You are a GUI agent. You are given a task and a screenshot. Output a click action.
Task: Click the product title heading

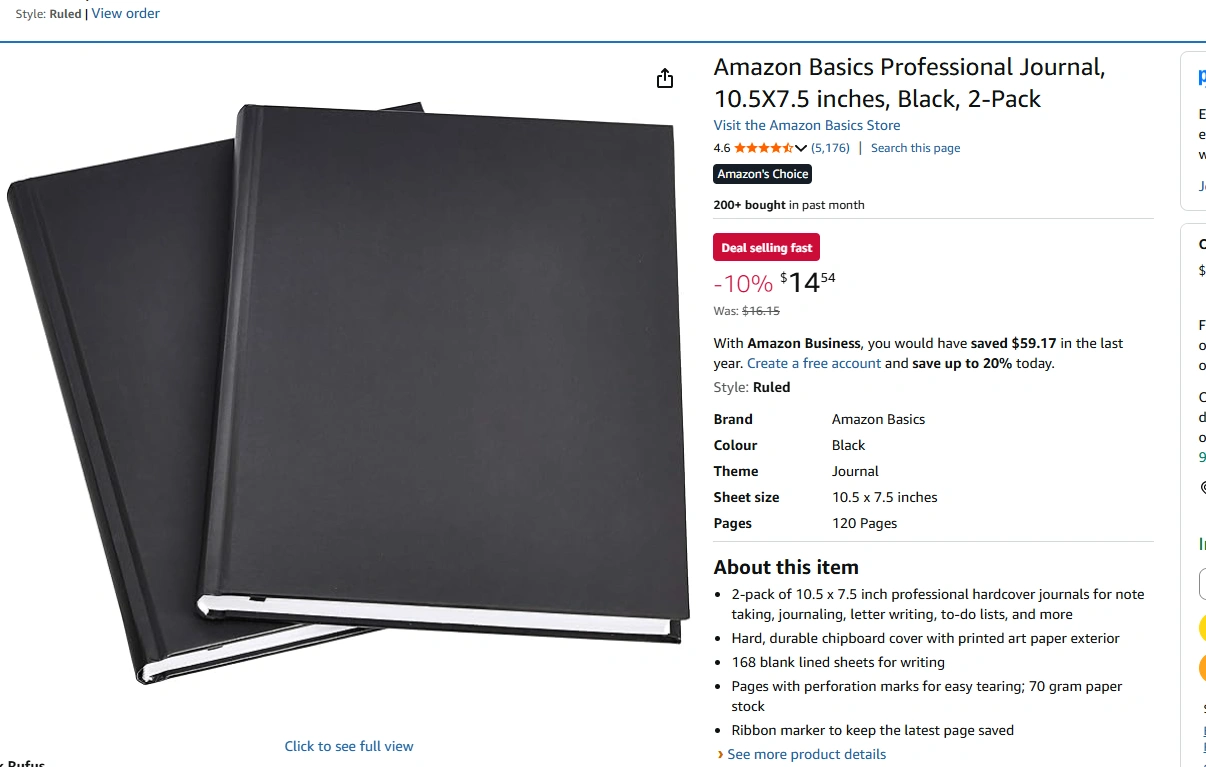910,83
